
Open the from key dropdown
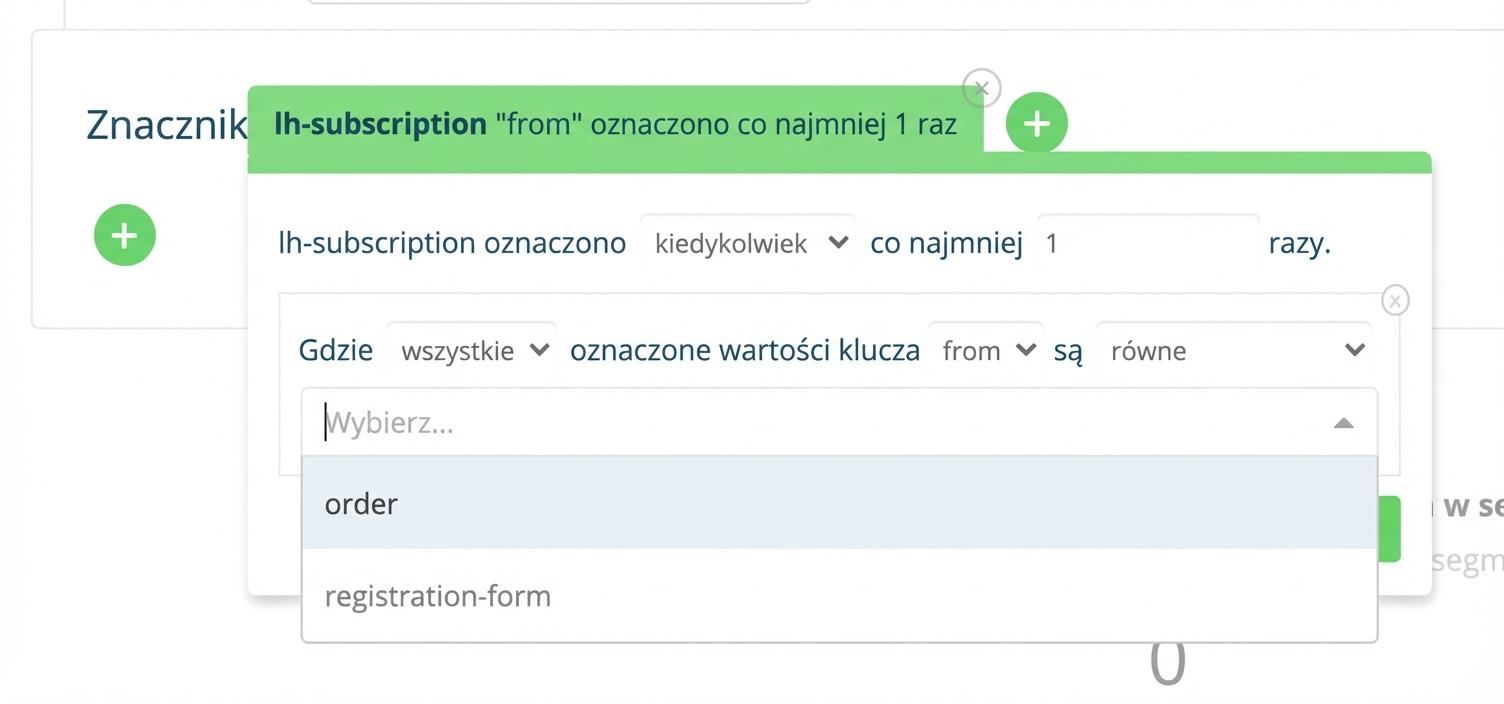coord(985,350)
